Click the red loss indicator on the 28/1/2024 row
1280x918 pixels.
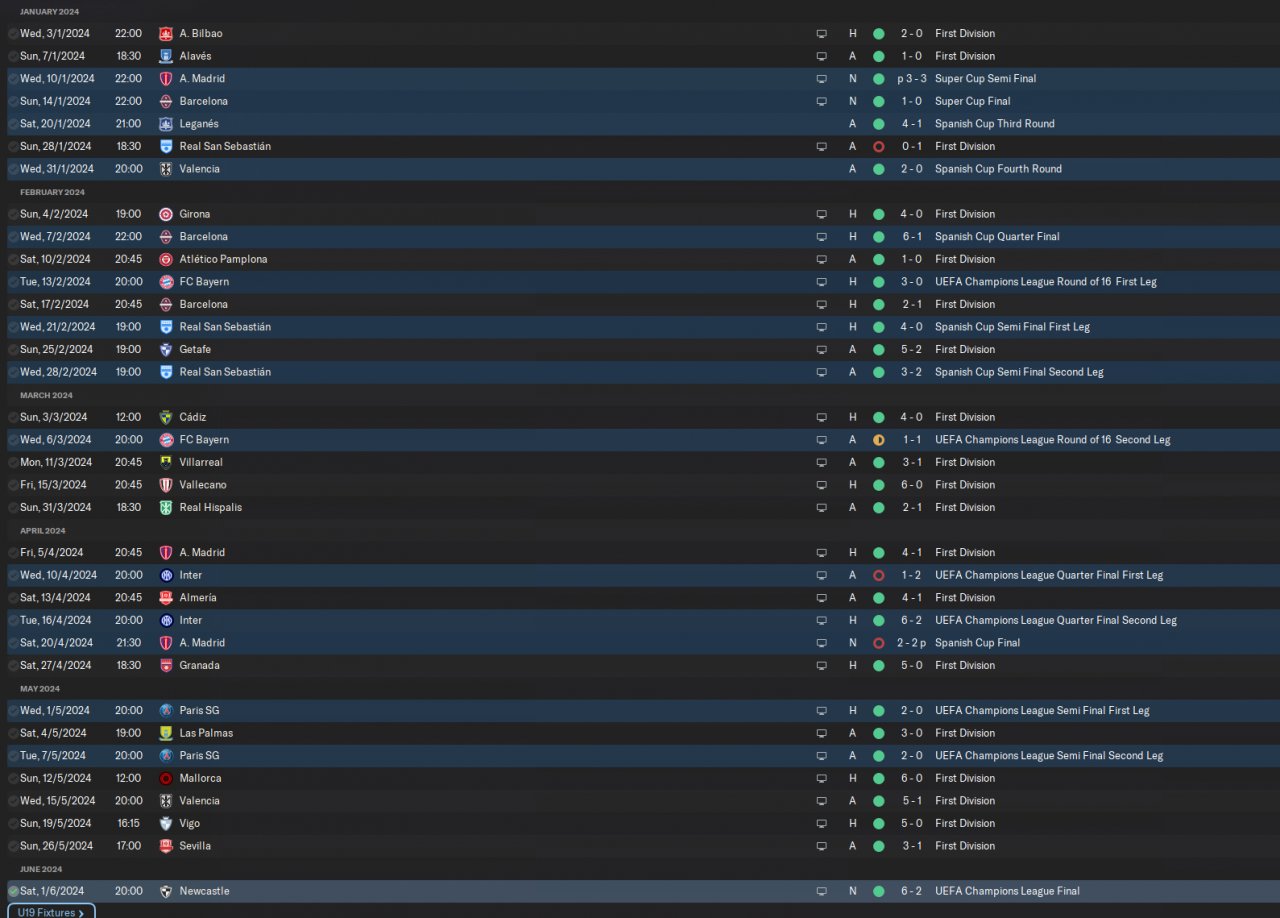[x=878, y=147]
